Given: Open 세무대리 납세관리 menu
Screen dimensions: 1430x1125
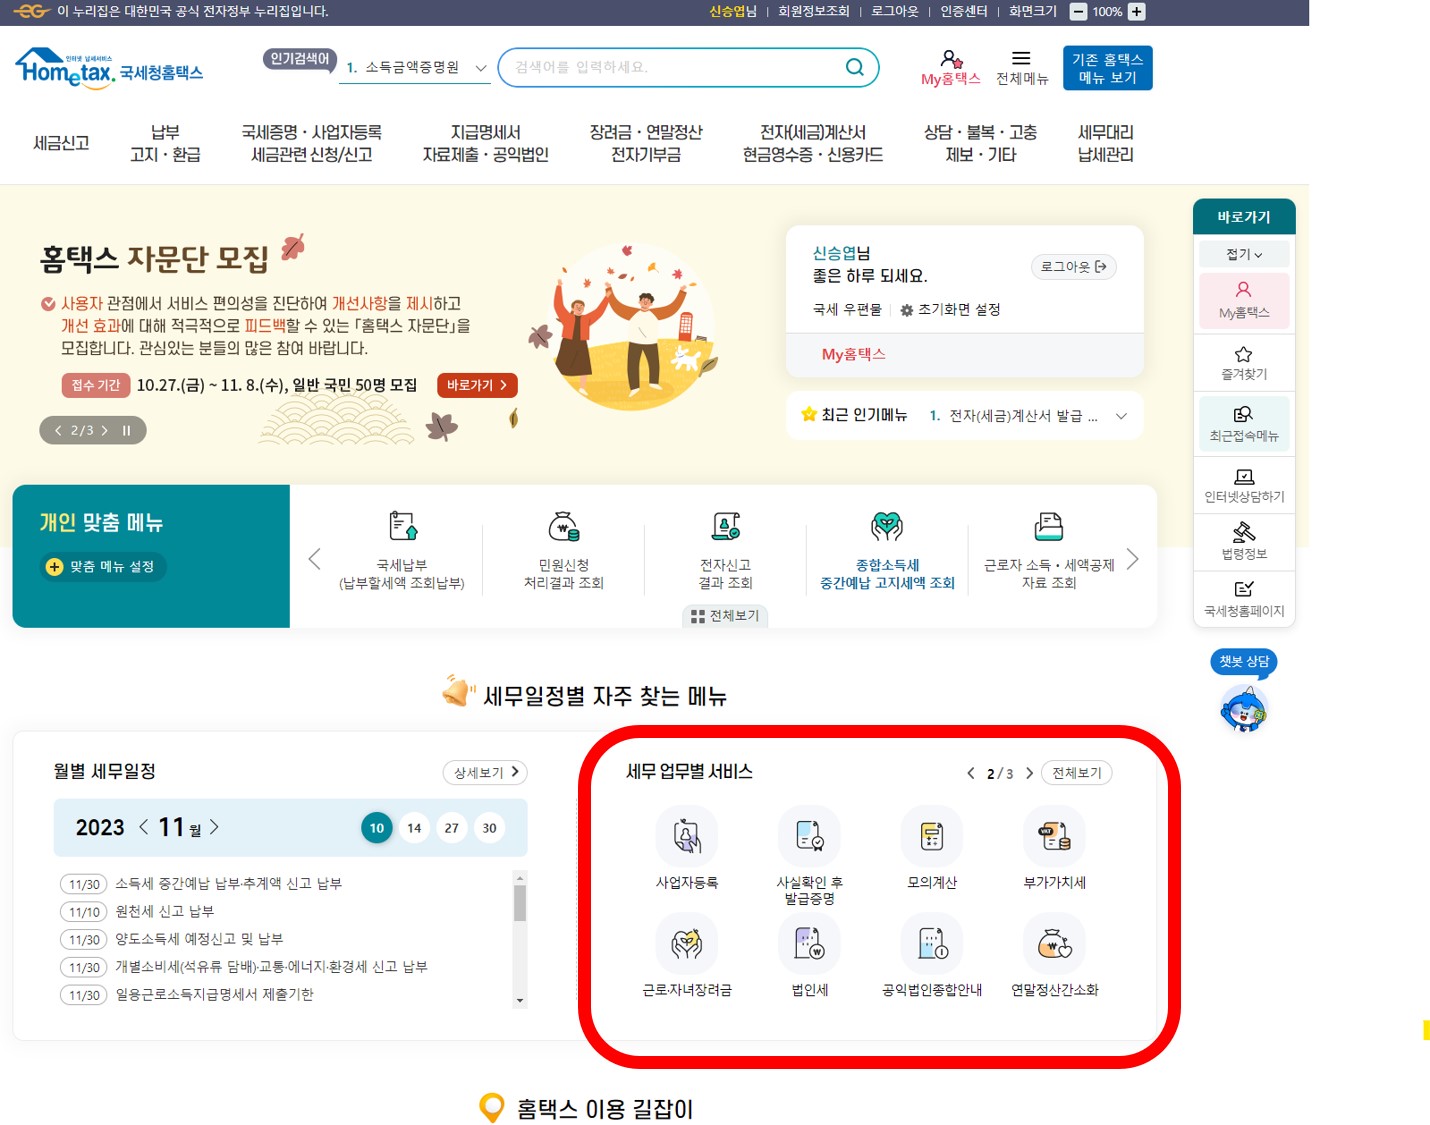Looking at the screenshot, I should tap(1106, 143).
